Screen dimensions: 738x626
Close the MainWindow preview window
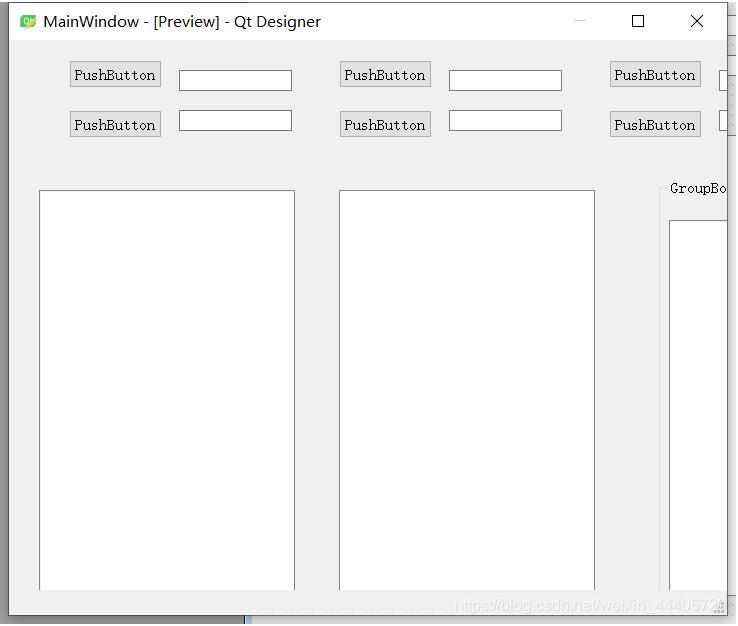[697, 21]
